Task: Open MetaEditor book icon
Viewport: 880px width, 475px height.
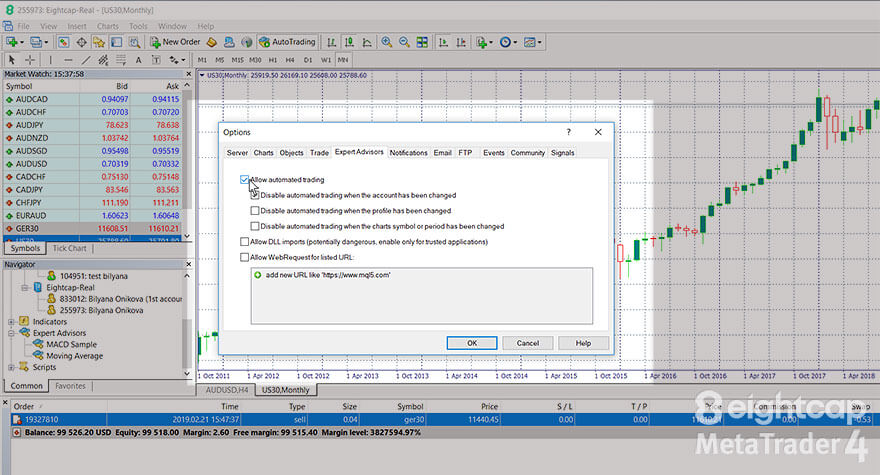Action: [x=212, y=42]
